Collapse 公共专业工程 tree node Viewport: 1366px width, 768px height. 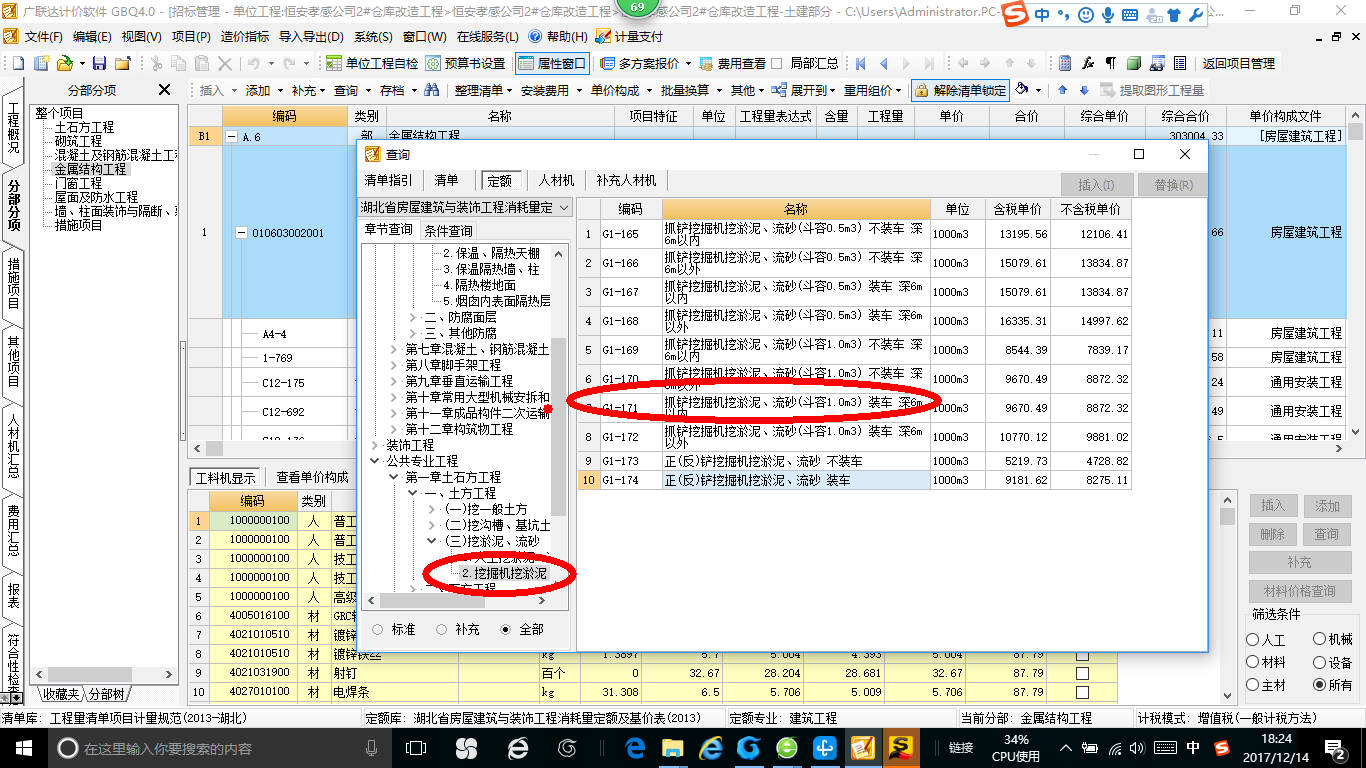tap(376, 461)
